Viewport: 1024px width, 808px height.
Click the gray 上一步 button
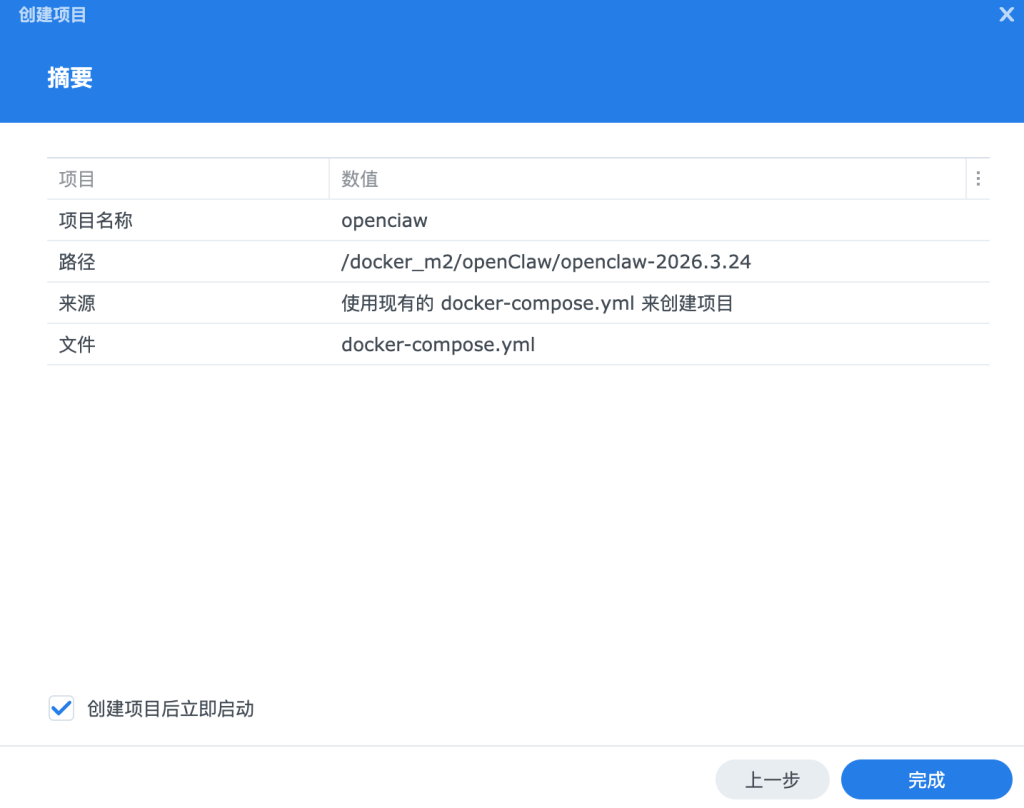click(772, 779)
